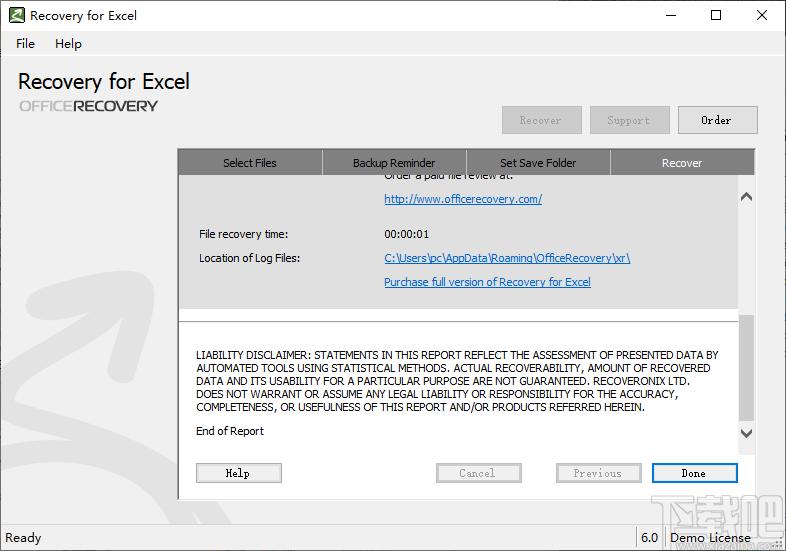786x551 pixels.
Task: Close the Recovery for Excel window
Action: click(761, 16)
